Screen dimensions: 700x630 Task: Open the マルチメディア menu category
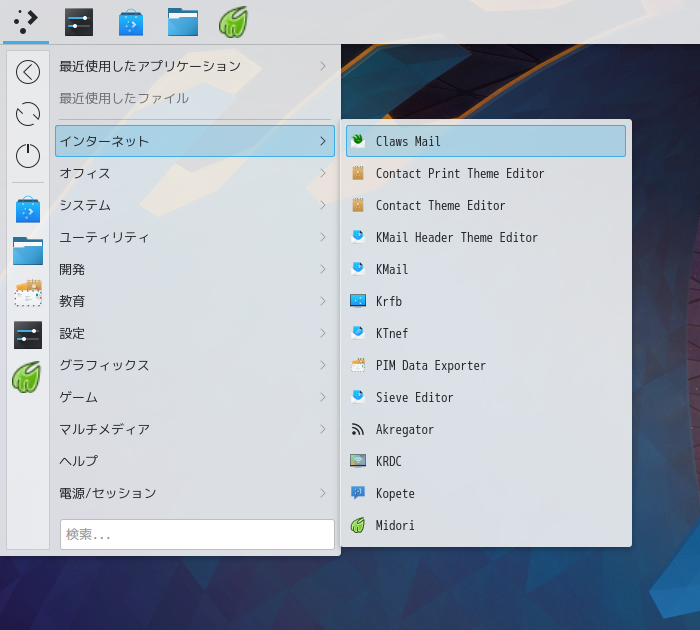click(x=195, y=429)
